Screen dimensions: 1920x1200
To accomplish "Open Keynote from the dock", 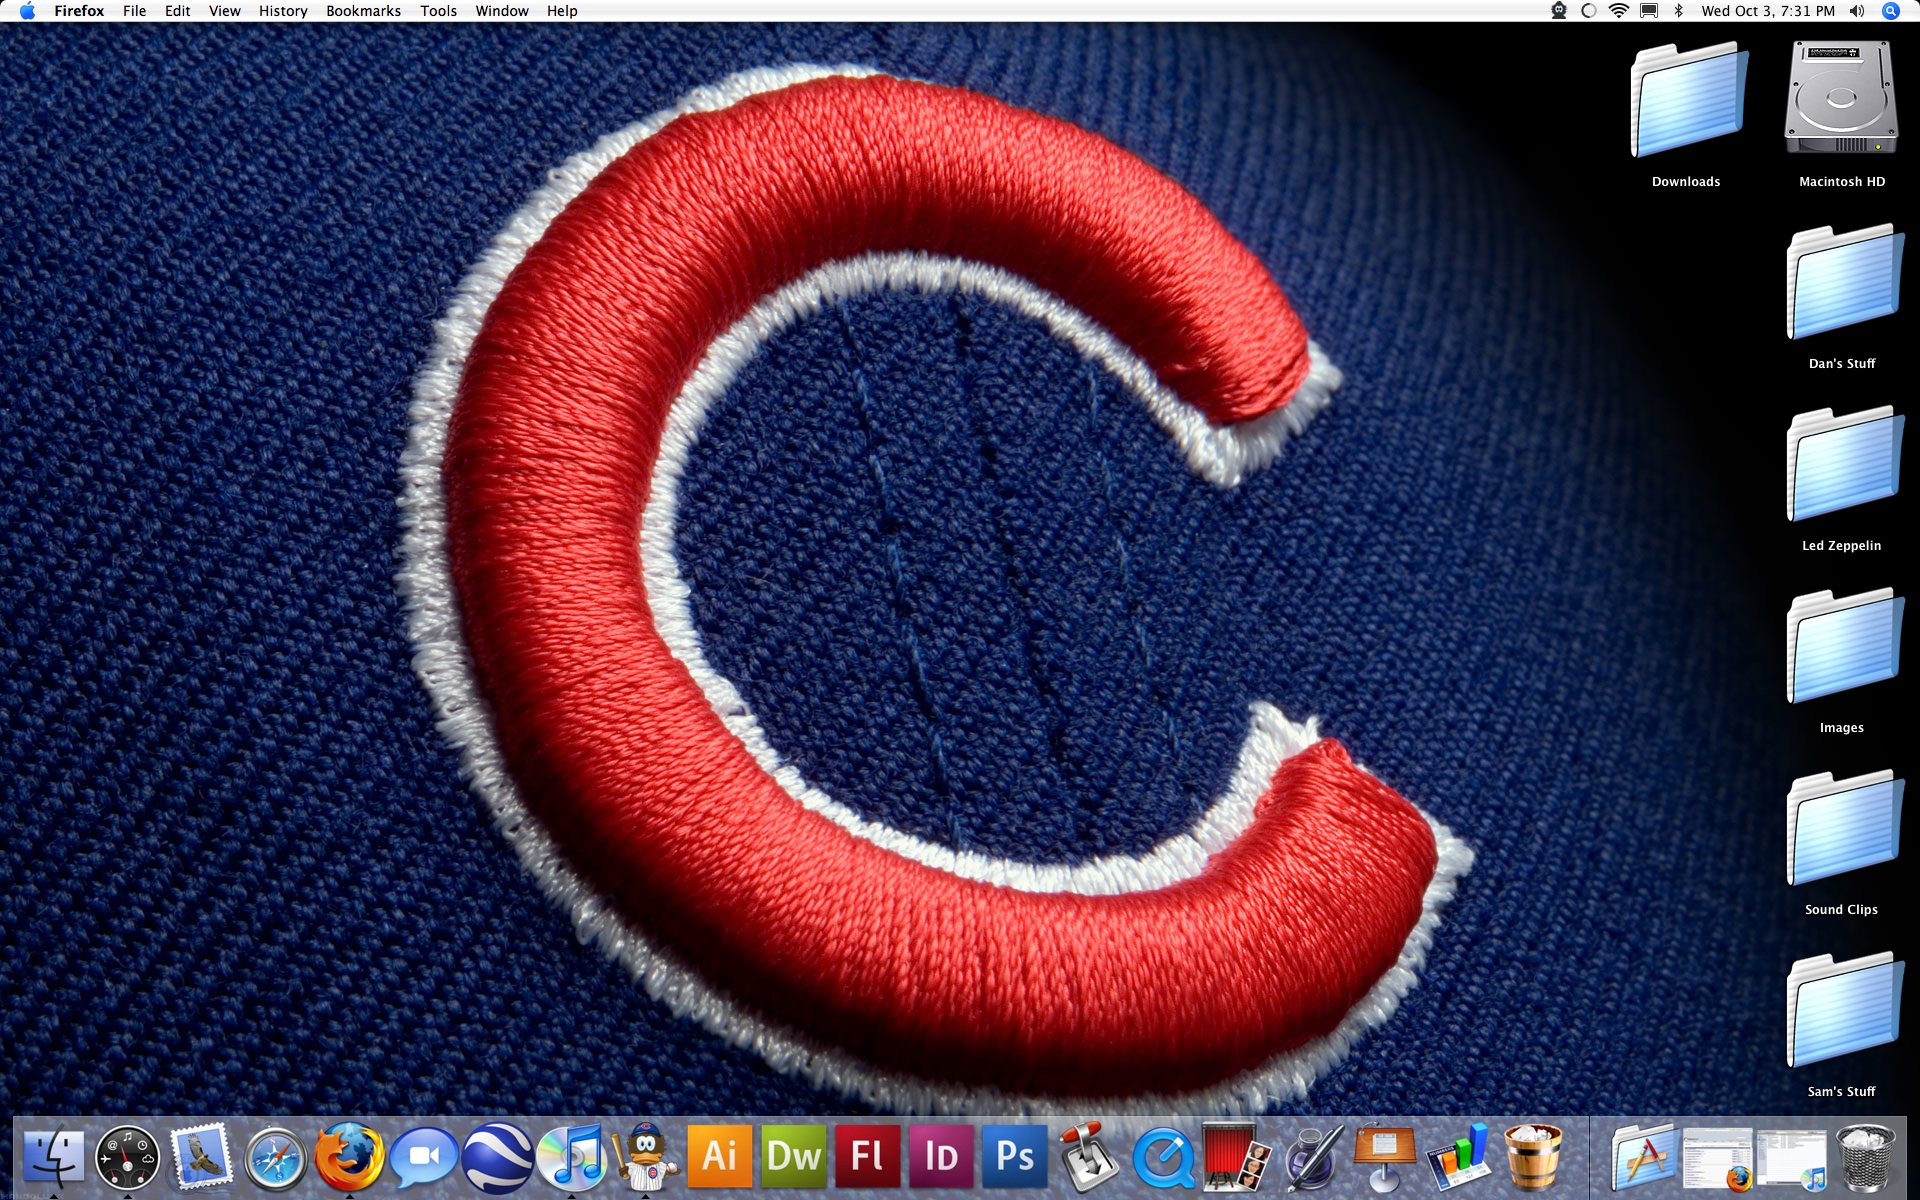I will coord(1385,1157).
